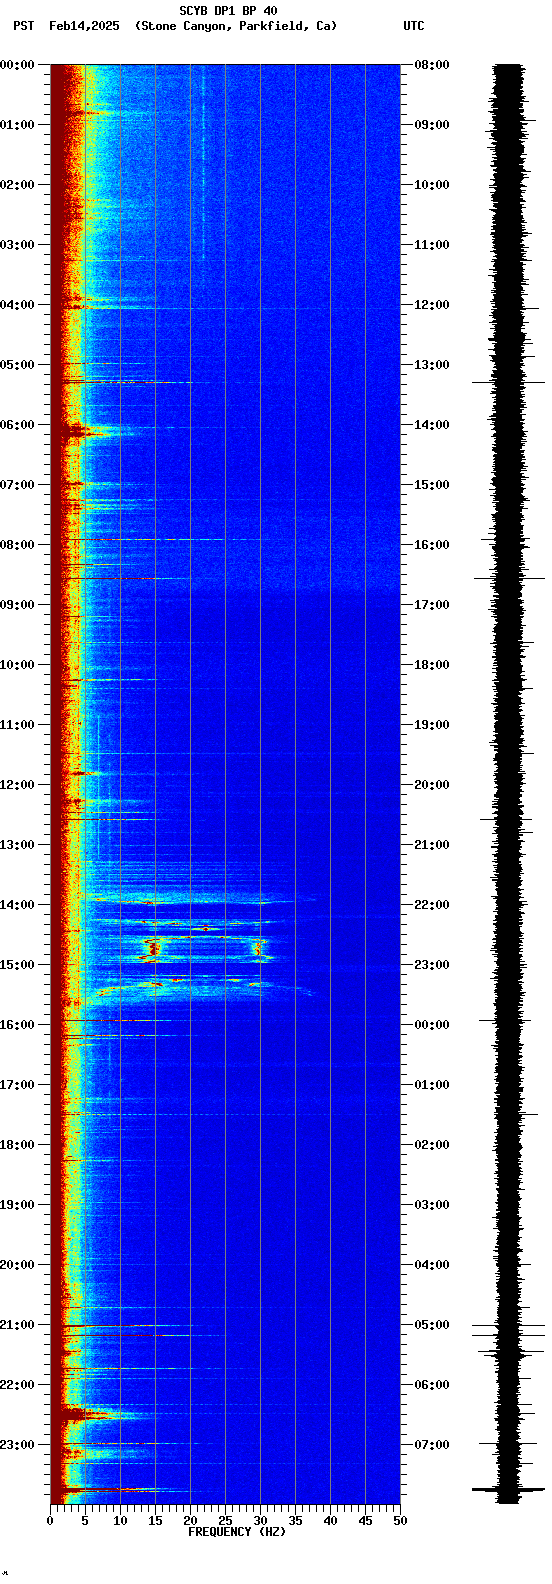Click frequency axis tick label '0'
Screen dimensions: 552x1584
tap(50, 1521)
